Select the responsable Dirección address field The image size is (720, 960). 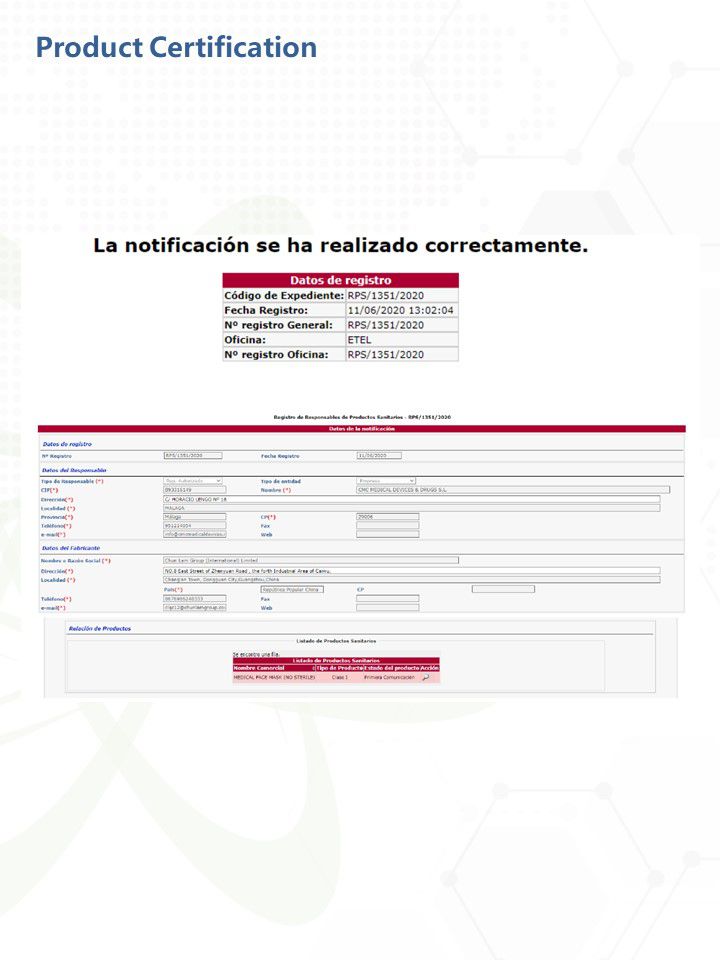pos(411,500)
